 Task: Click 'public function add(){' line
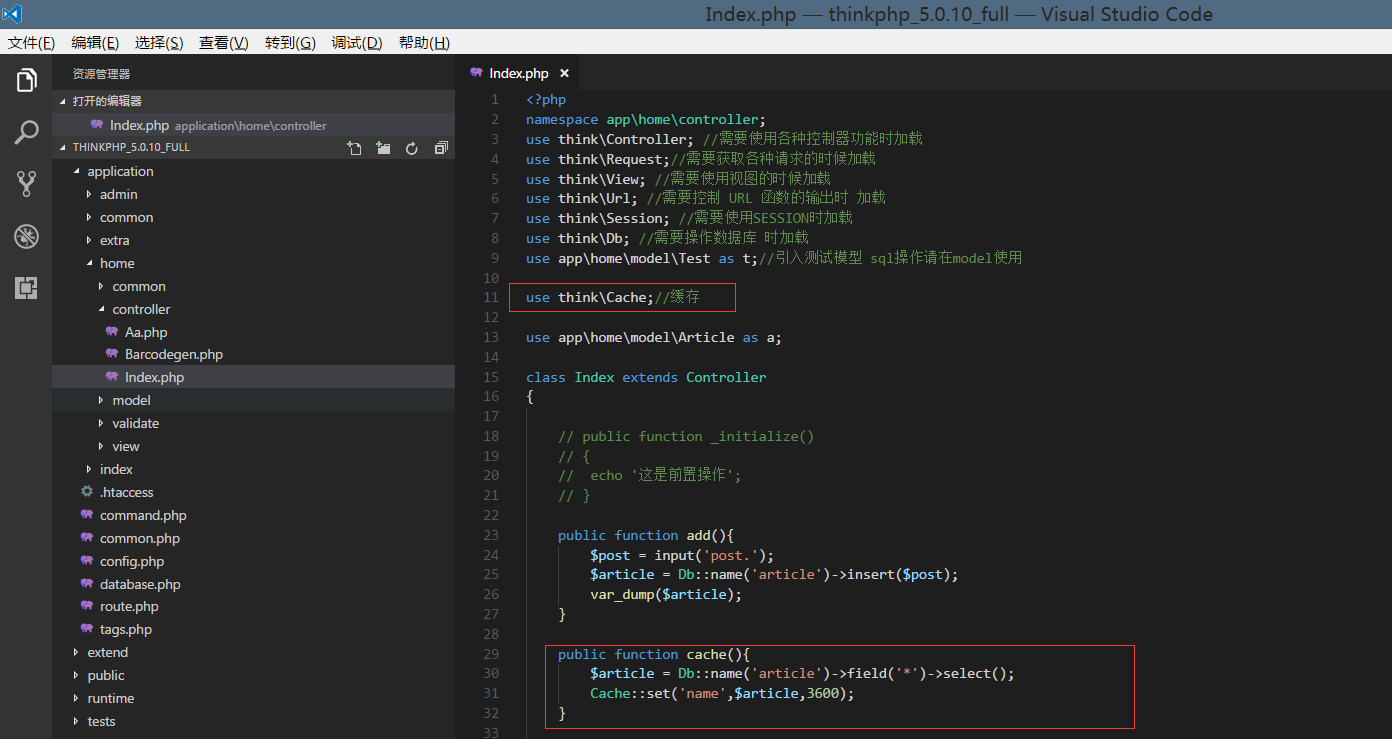[646, 535]
